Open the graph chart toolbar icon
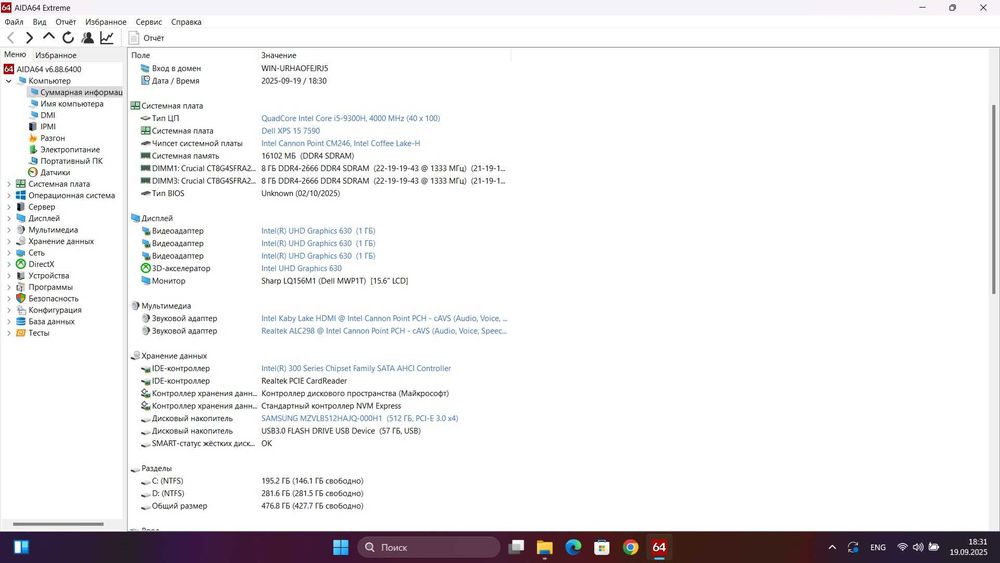1000x563 pixels. point(107,38)
